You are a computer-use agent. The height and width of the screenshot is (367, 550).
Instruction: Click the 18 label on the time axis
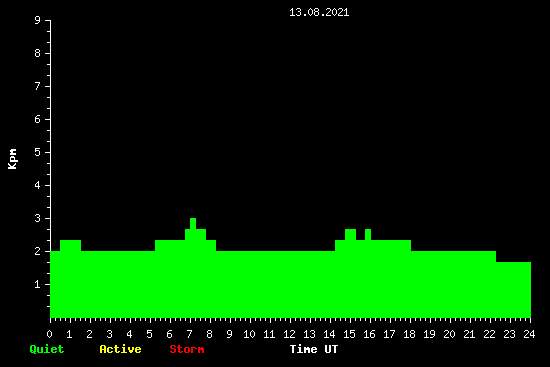click(409, 334)
